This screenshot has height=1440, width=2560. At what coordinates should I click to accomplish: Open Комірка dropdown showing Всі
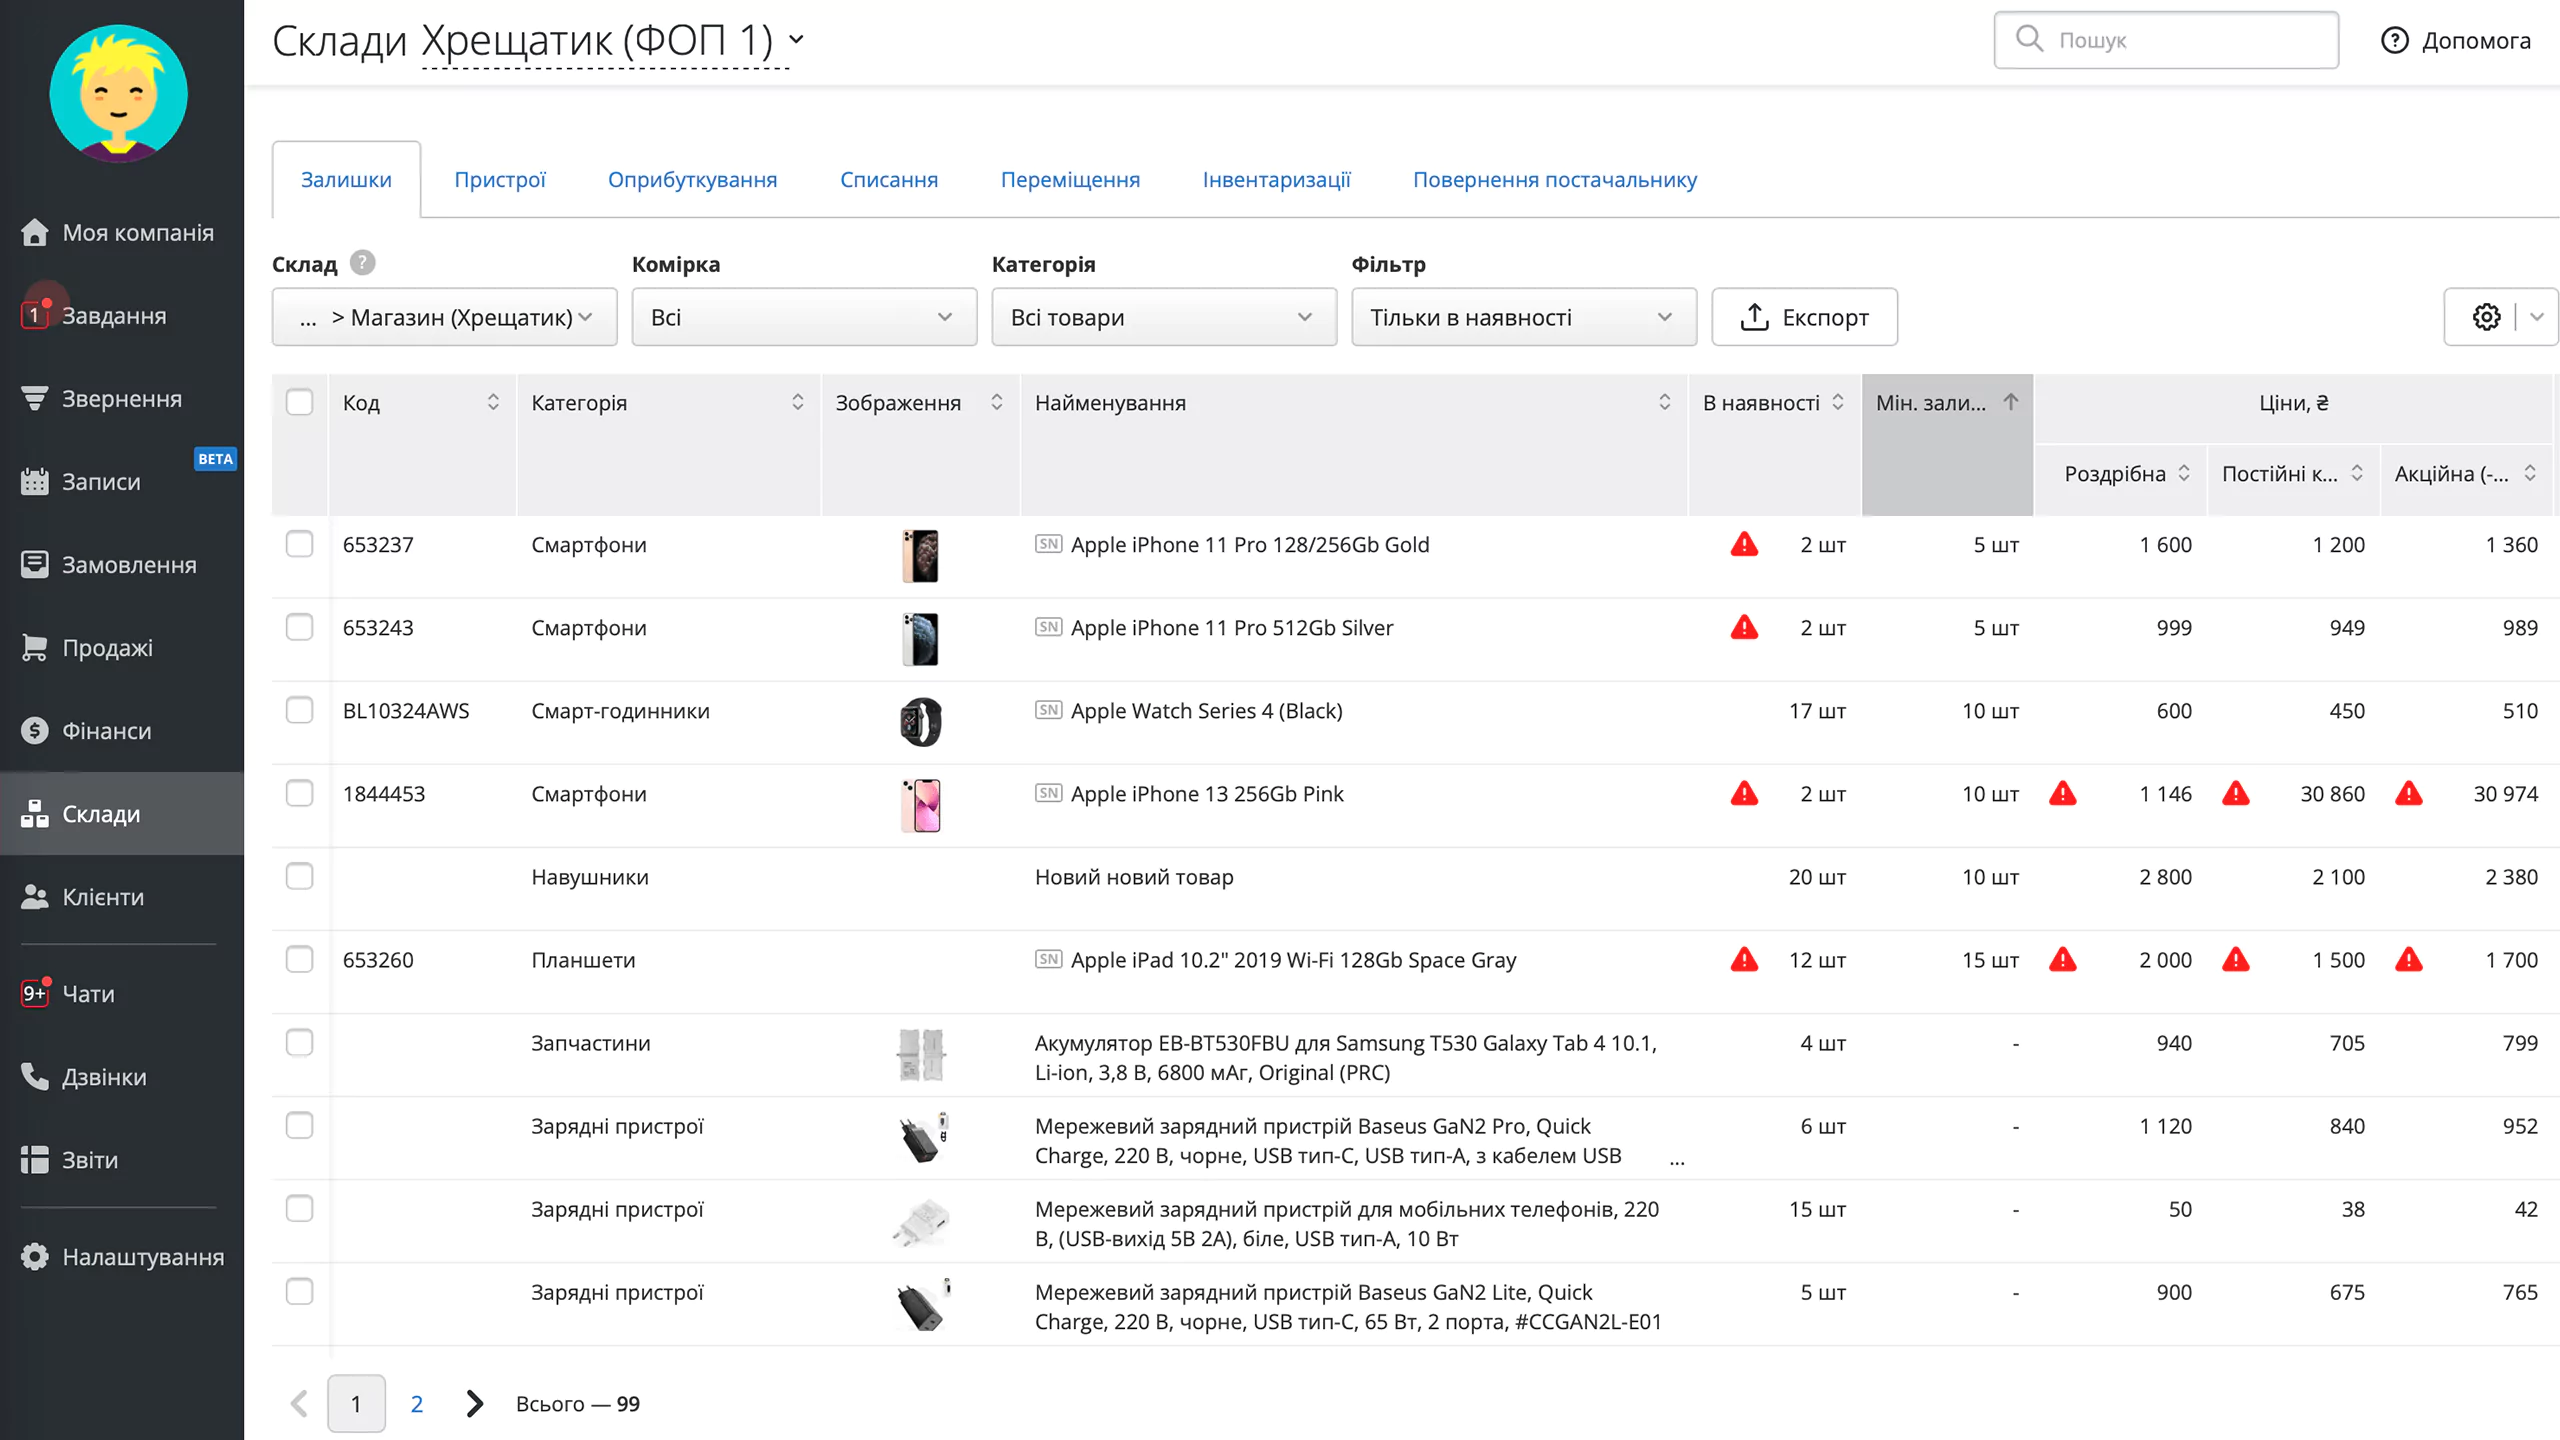(x=804, y=317)
